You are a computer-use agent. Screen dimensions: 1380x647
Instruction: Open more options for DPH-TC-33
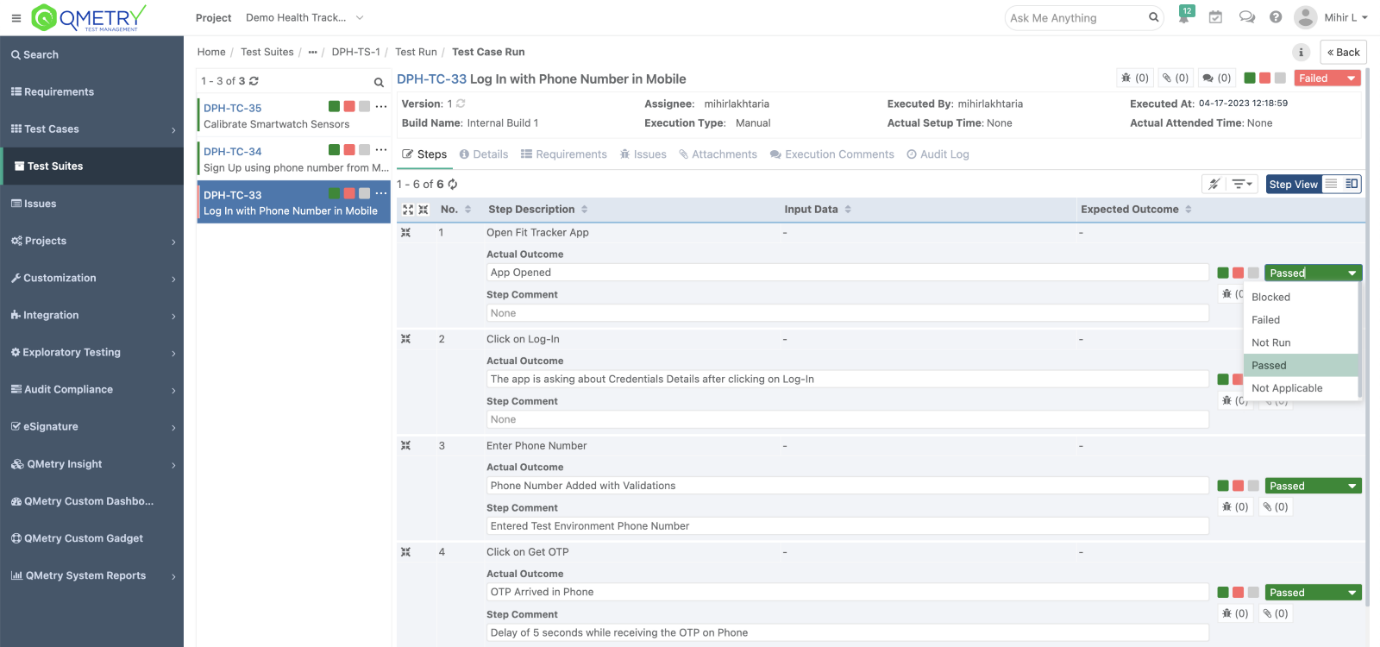tap(381, 193)
